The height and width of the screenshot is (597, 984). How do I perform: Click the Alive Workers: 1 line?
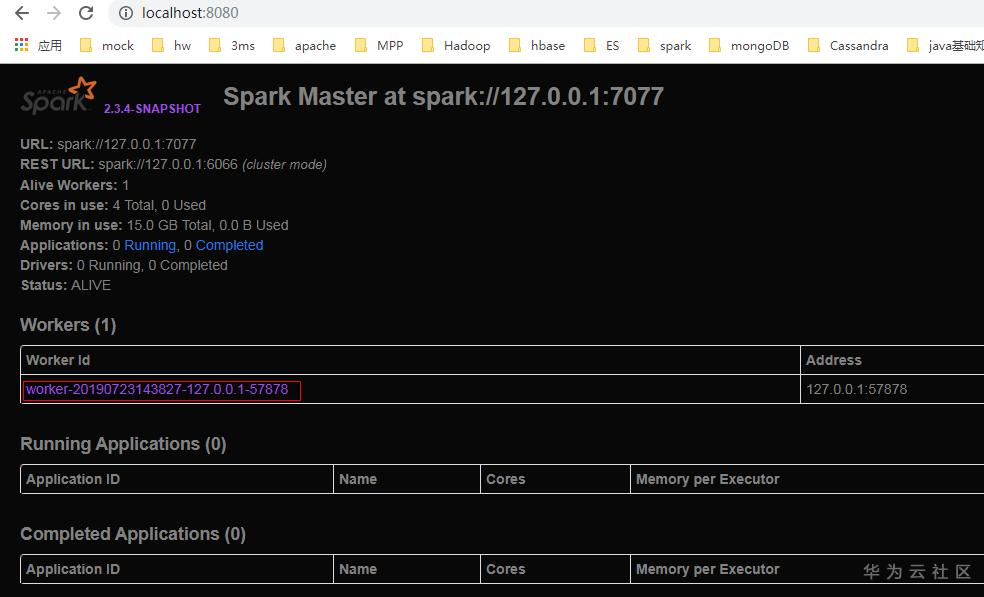tap(75, 185)
